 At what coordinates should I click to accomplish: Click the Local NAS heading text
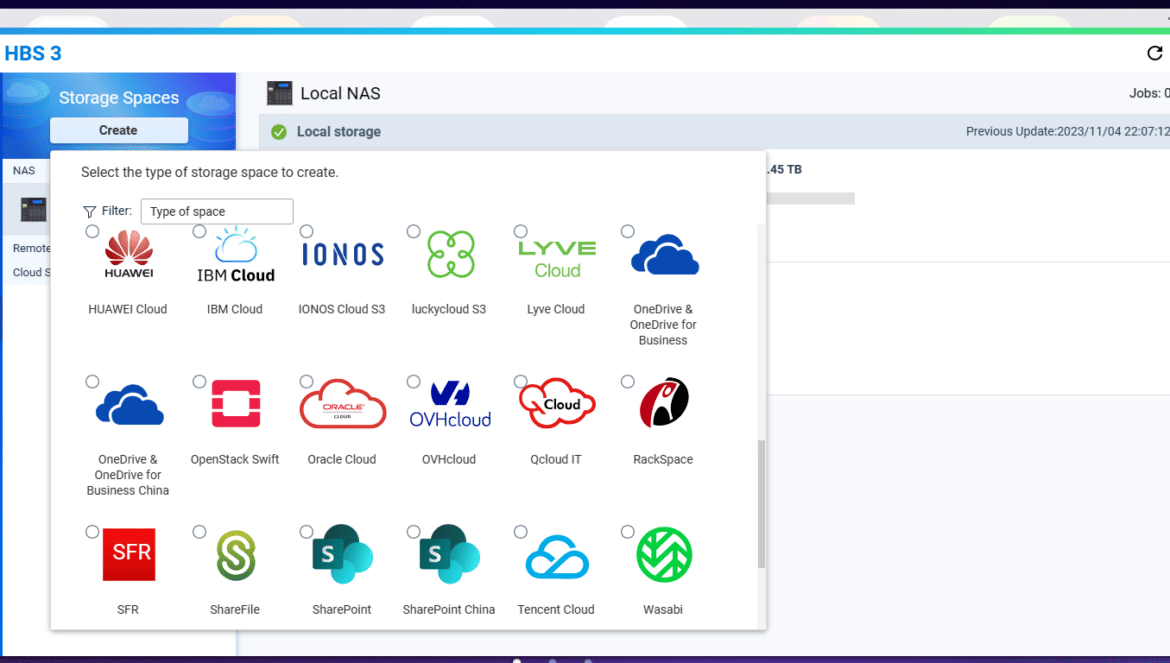click(x=340, y=94)
